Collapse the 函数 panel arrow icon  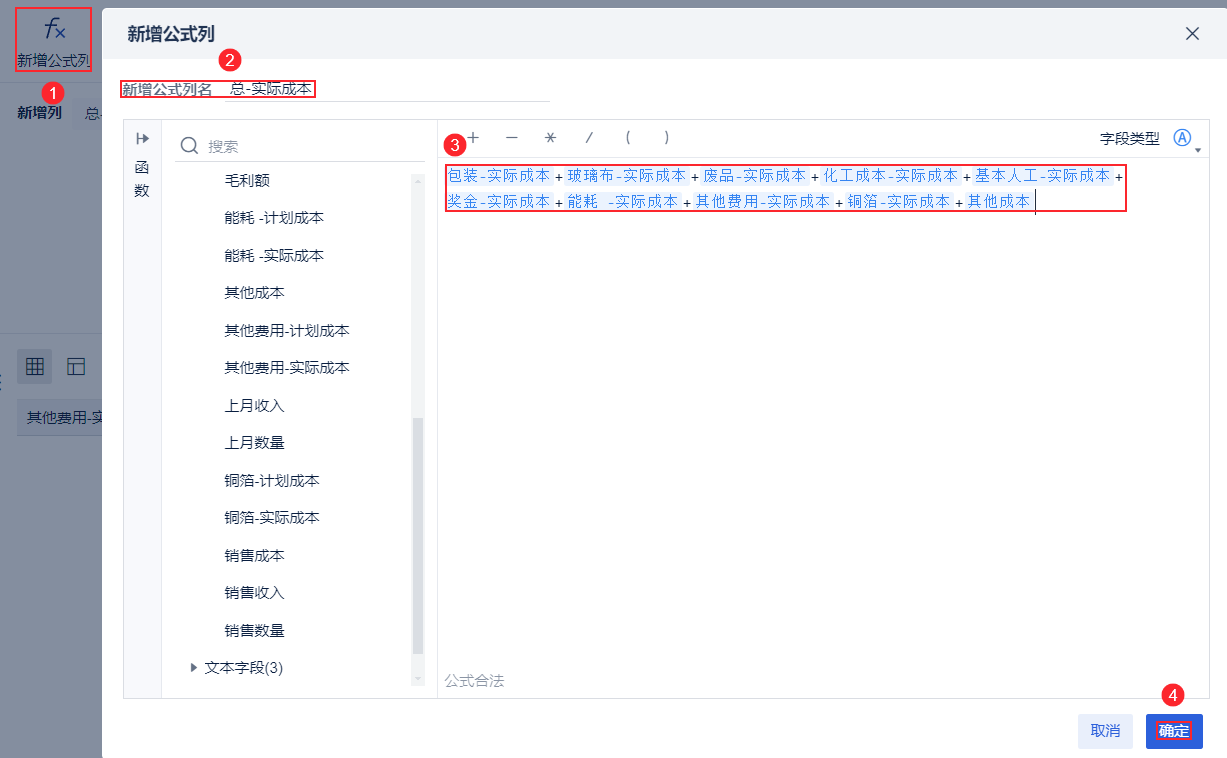coord(142,139)
